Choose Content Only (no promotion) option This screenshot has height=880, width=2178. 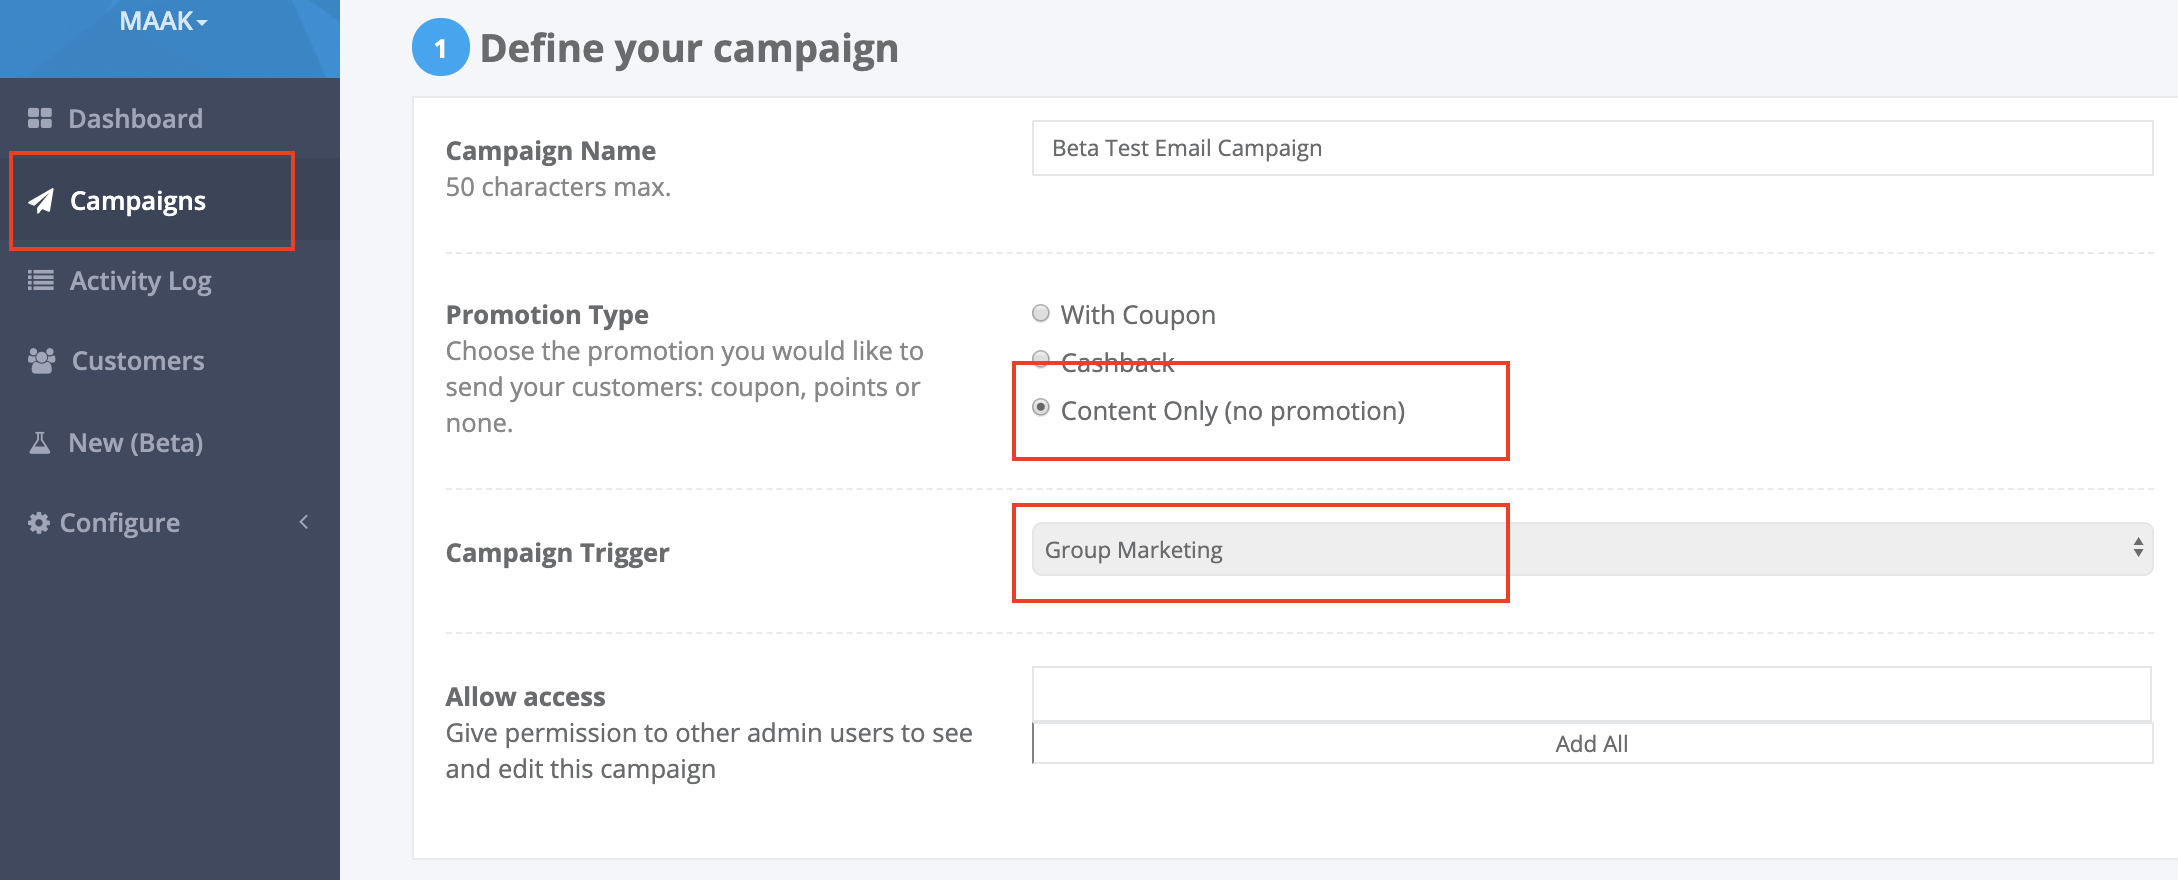[x=1041, y=408]
